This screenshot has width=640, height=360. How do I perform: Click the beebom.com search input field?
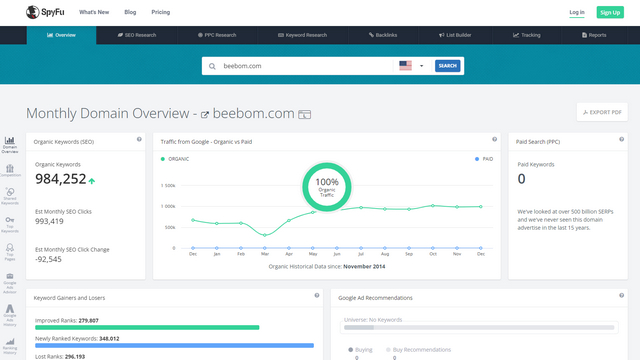tap(306, 66)
